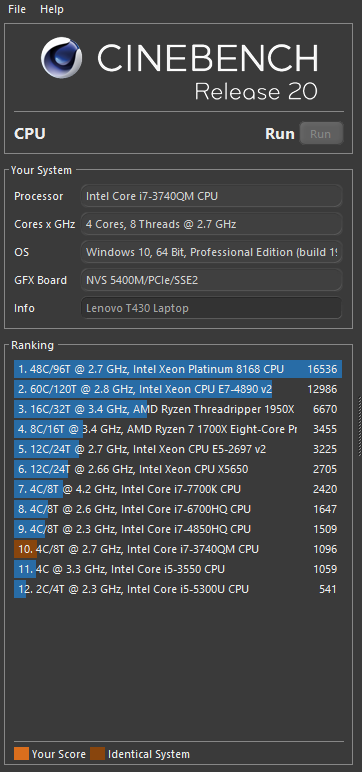The height and width of the screenshot is (772, 362).
Task: Open the File menu
Action: (17, 9)
